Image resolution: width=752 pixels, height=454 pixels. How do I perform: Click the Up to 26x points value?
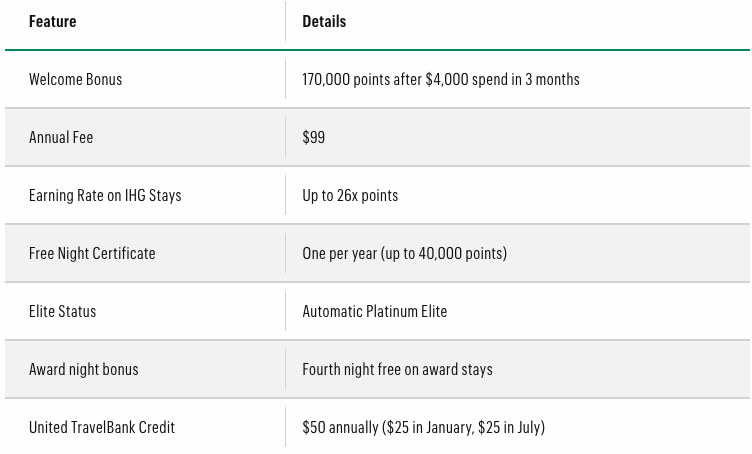350,195
